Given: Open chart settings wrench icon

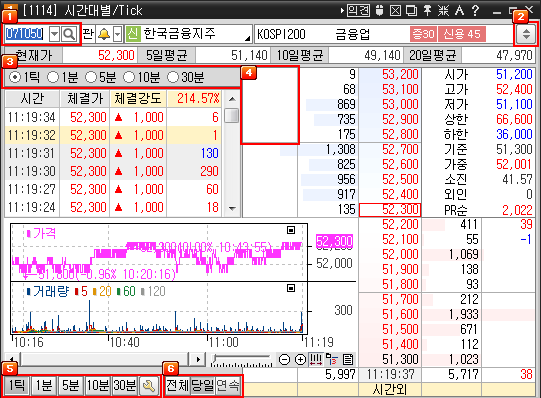Looking at the screenshot, I should (x=149, y=386).
